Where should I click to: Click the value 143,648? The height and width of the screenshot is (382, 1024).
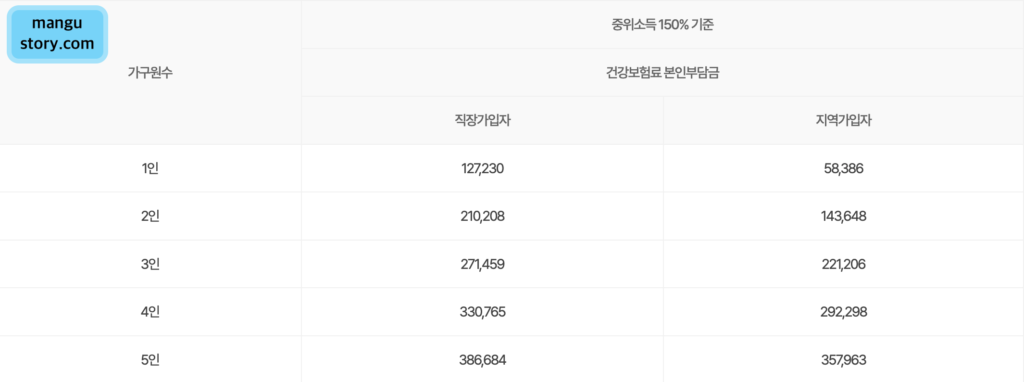pyautogui.click(x=843, y=216)
